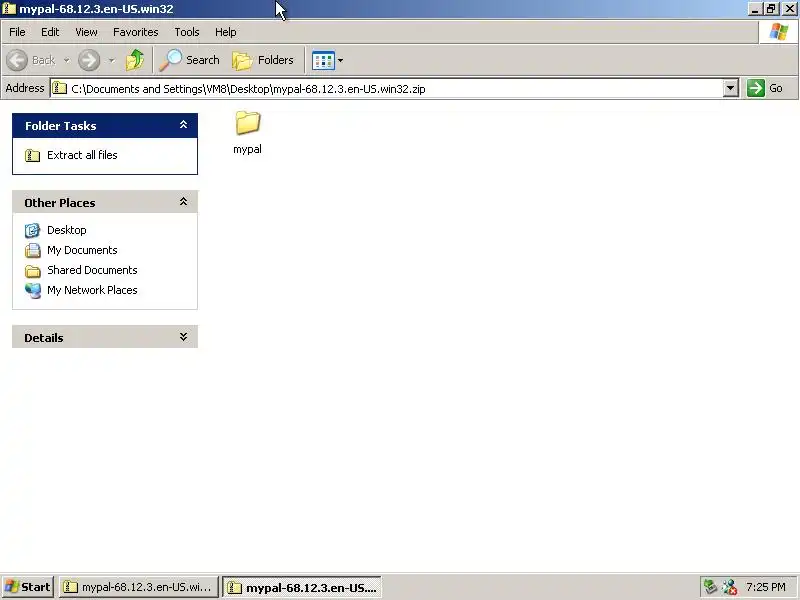800x600 pixels.
Task: Open the Forward history dropdown arrow
Action: [111, 60]
